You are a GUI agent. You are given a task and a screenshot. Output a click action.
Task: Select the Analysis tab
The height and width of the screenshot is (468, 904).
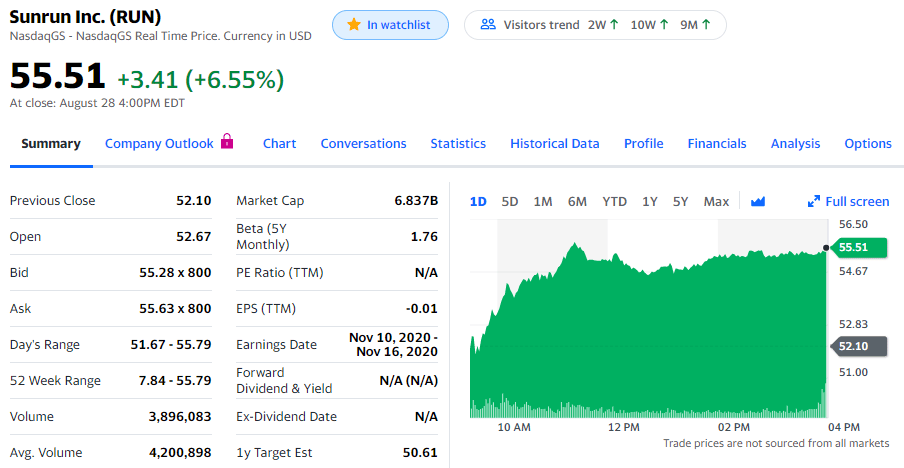(795, 143)
